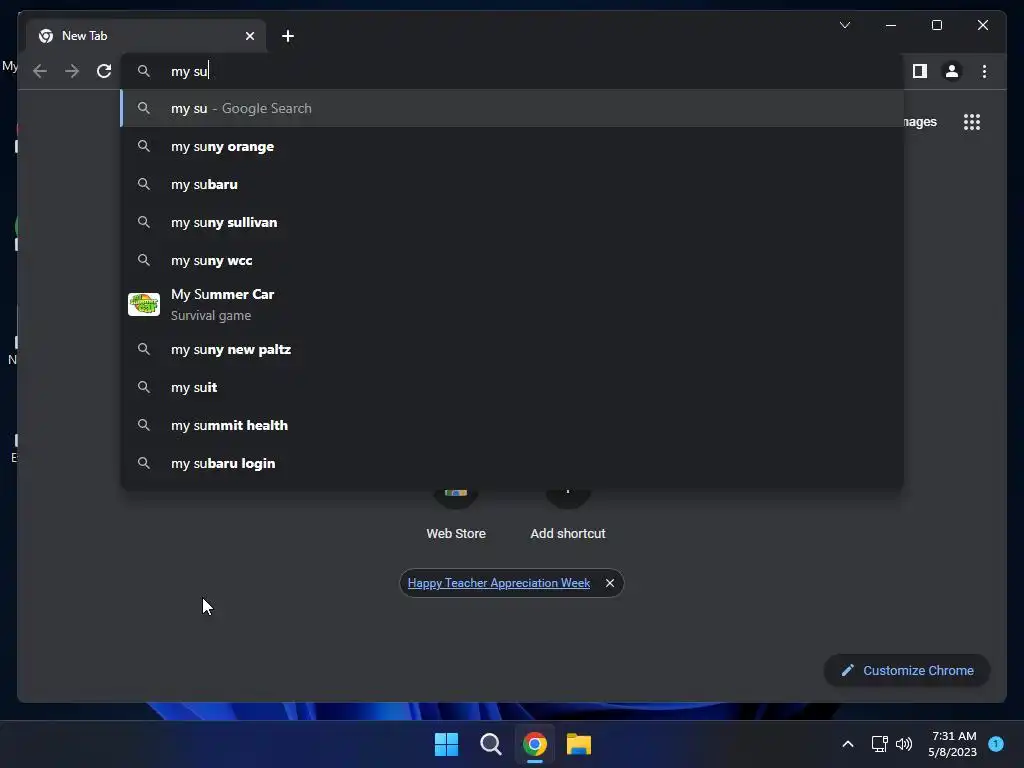Show hidden system tray icons
The image size is (1024, 768).
(x=847, y=744)
